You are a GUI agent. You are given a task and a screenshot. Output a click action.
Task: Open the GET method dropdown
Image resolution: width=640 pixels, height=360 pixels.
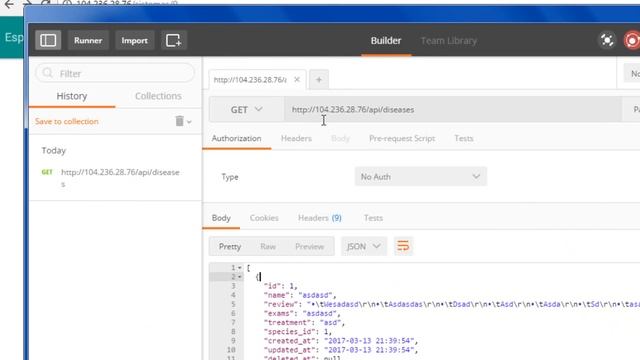pyautogui.click(x=247, y=109)
